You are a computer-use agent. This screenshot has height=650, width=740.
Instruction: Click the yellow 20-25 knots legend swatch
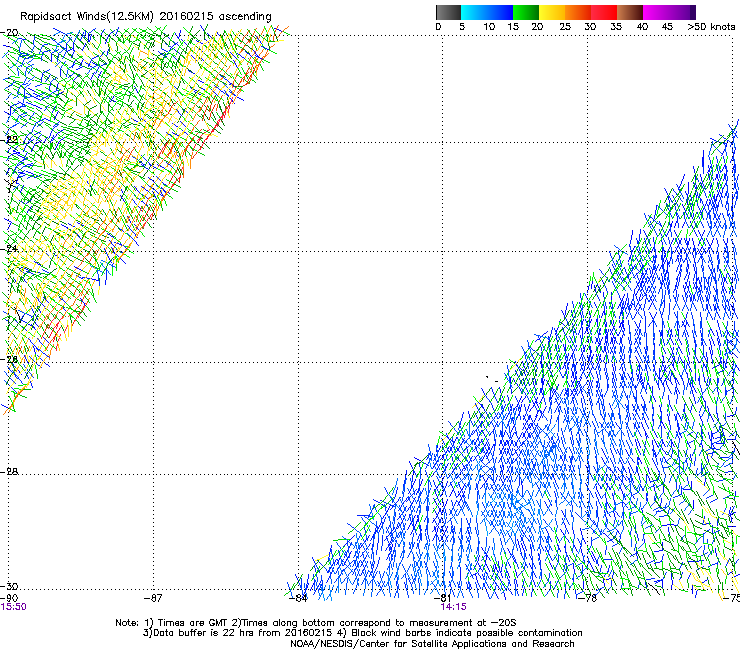pos(552,12)
